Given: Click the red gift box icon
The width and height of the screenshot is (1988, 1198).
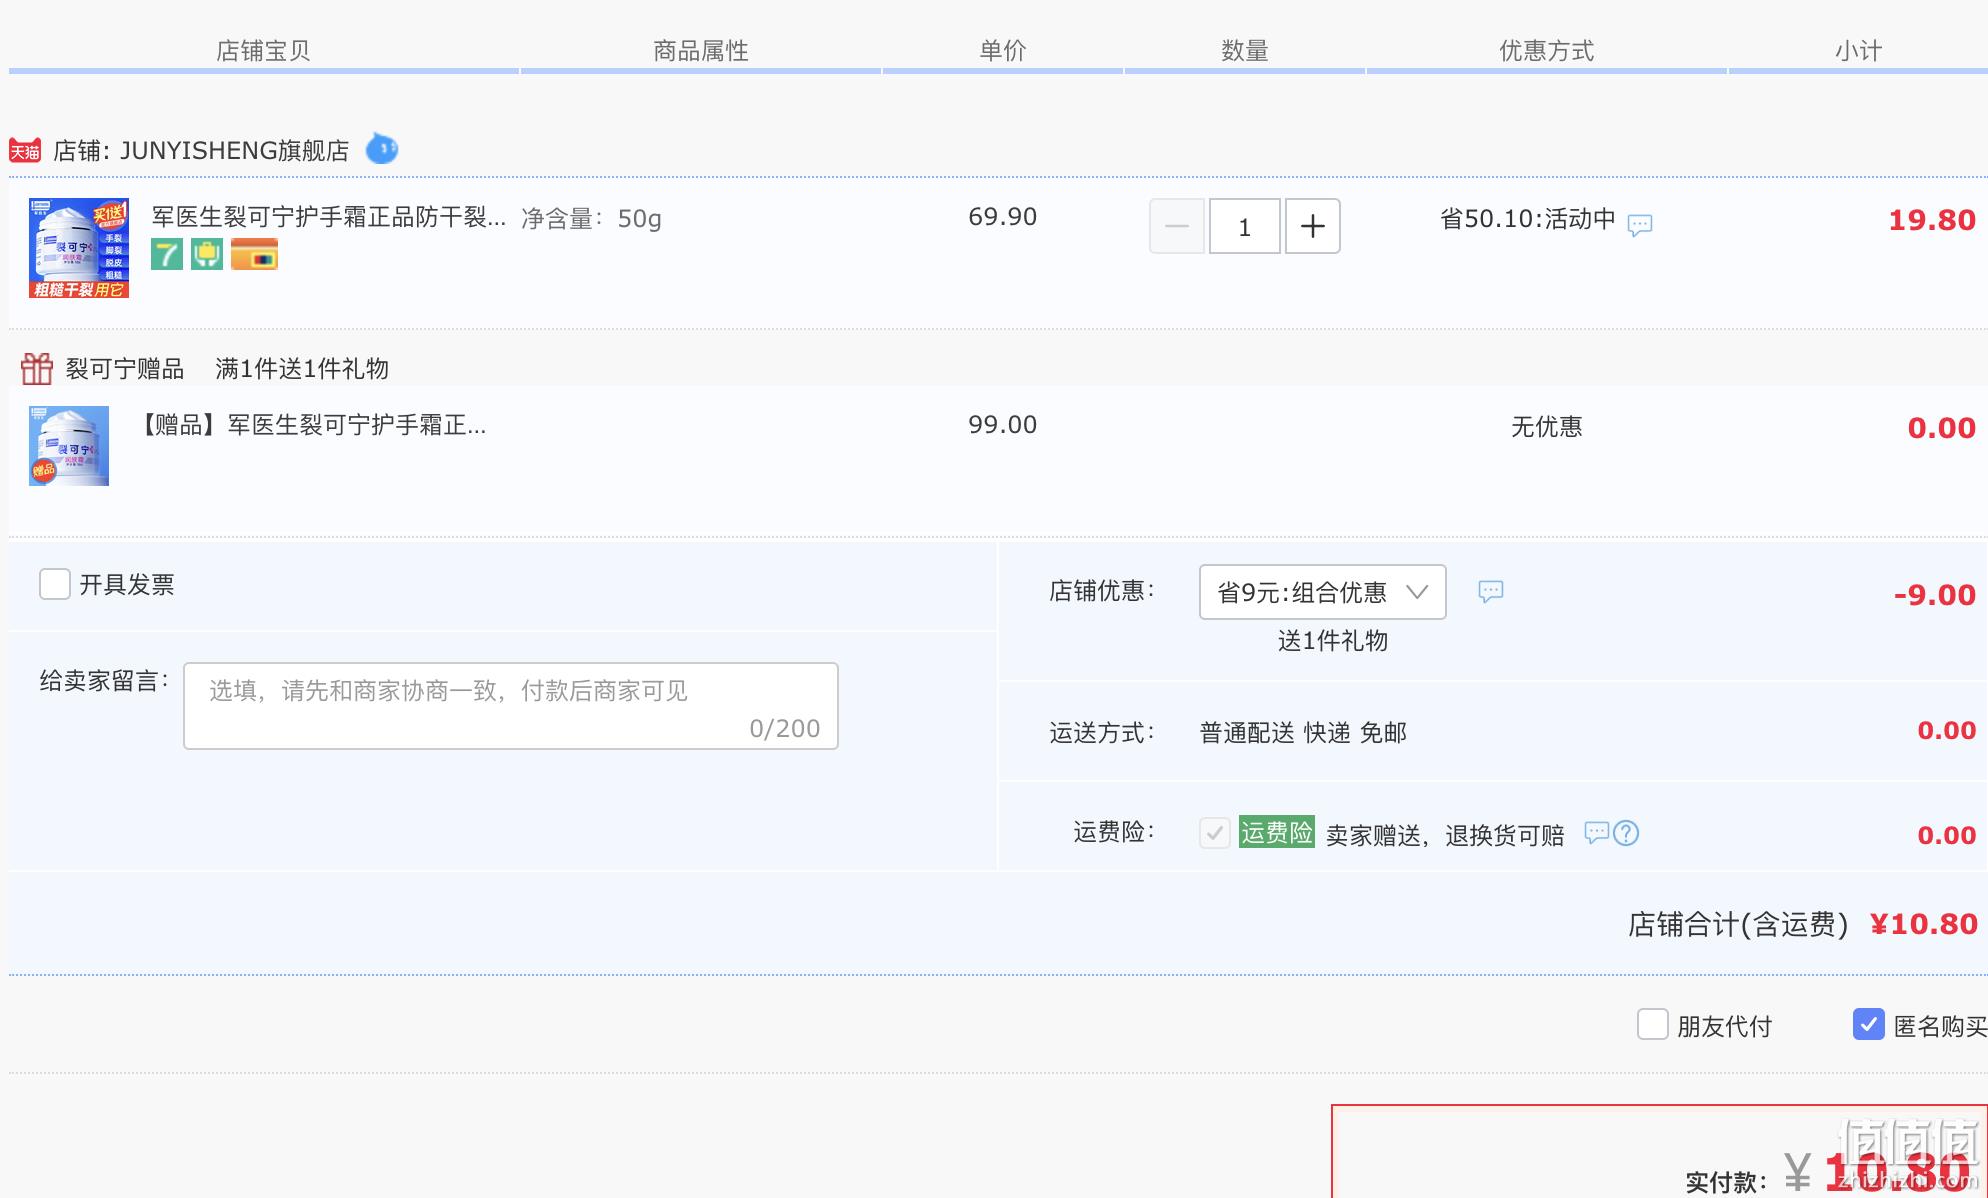Looking at the screenshot, I should coord(37,369).
